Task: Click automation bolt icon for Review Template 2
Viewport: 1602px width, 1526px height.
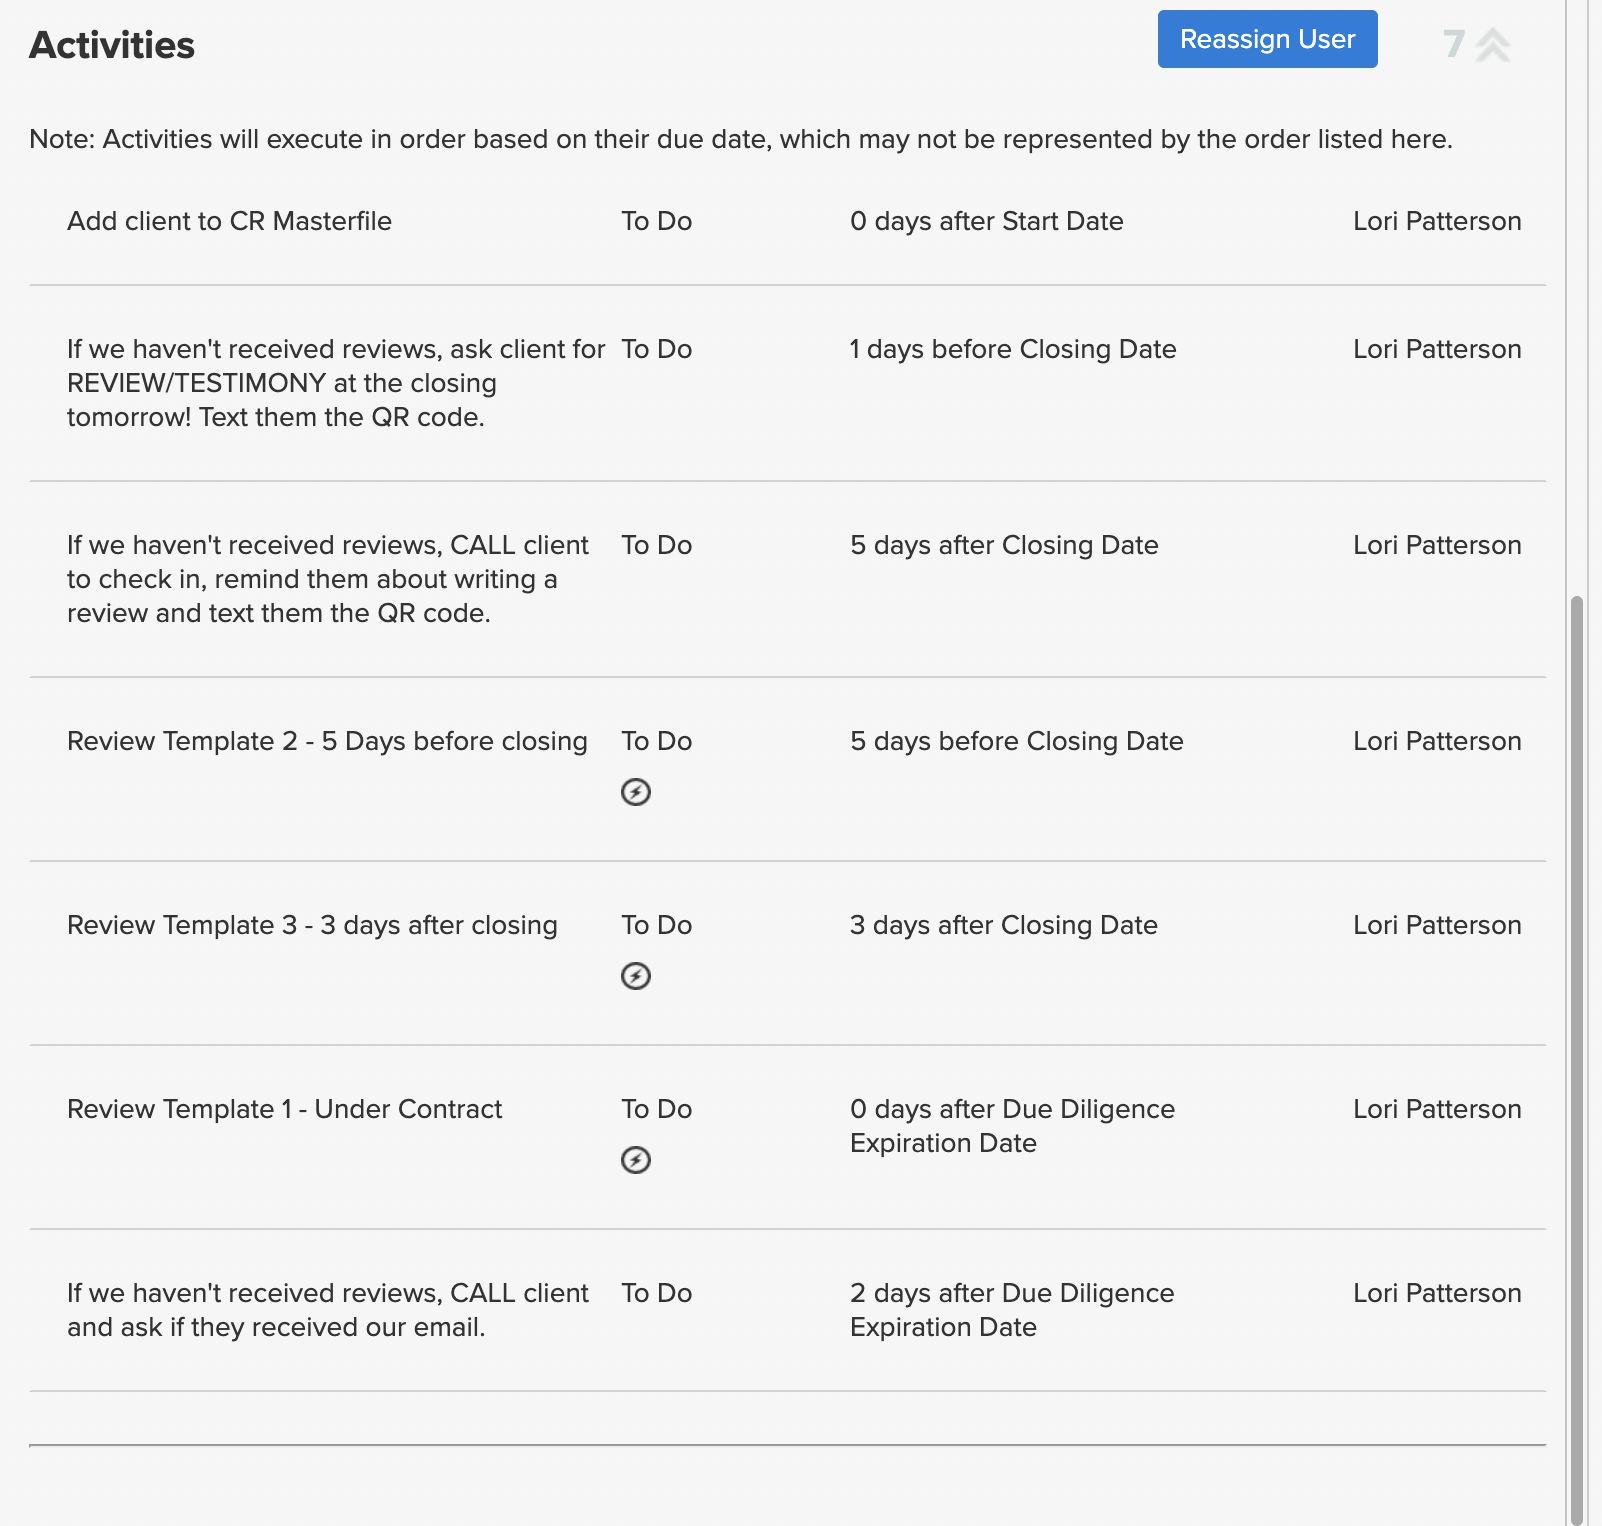Action: pos(636,792)
